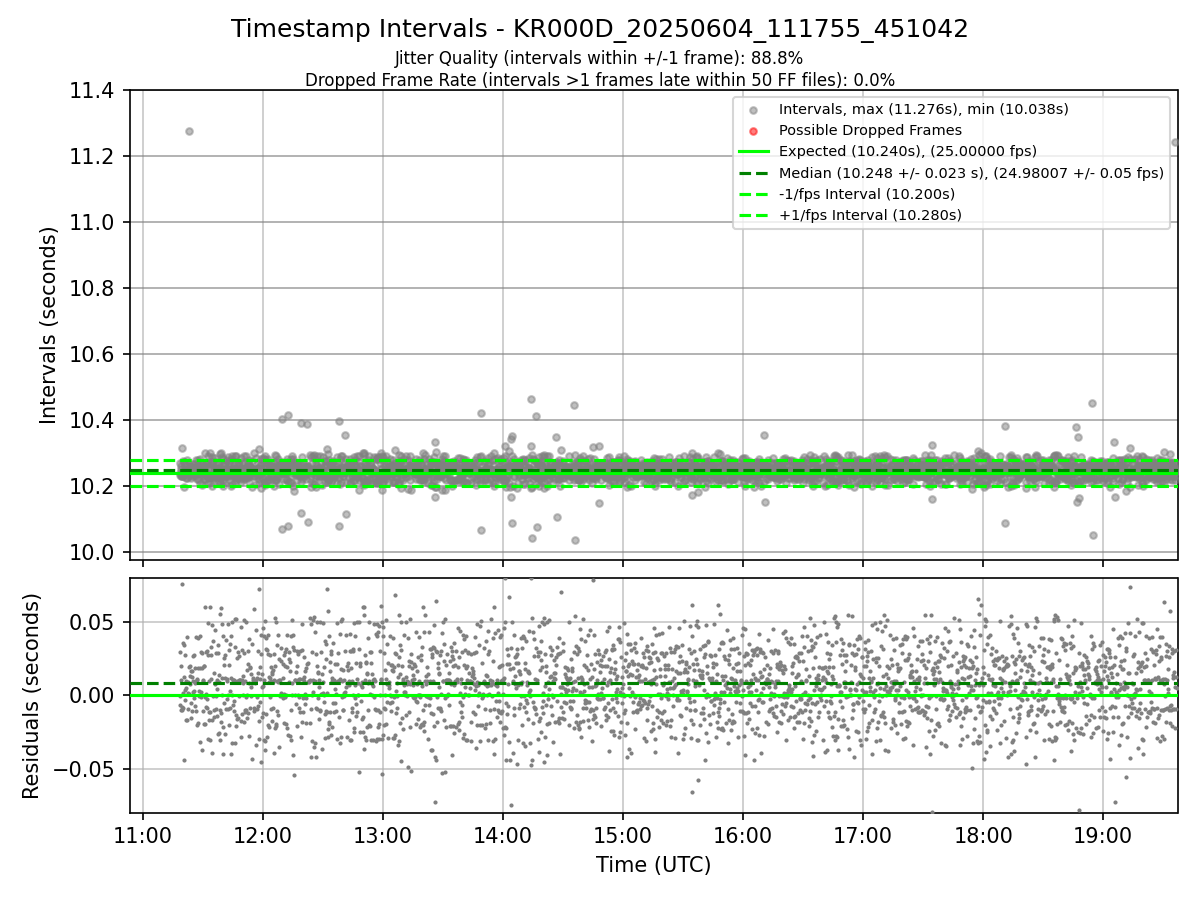
Task: Click the 19:00 time tick label
Action: [x=1103, y=836]
